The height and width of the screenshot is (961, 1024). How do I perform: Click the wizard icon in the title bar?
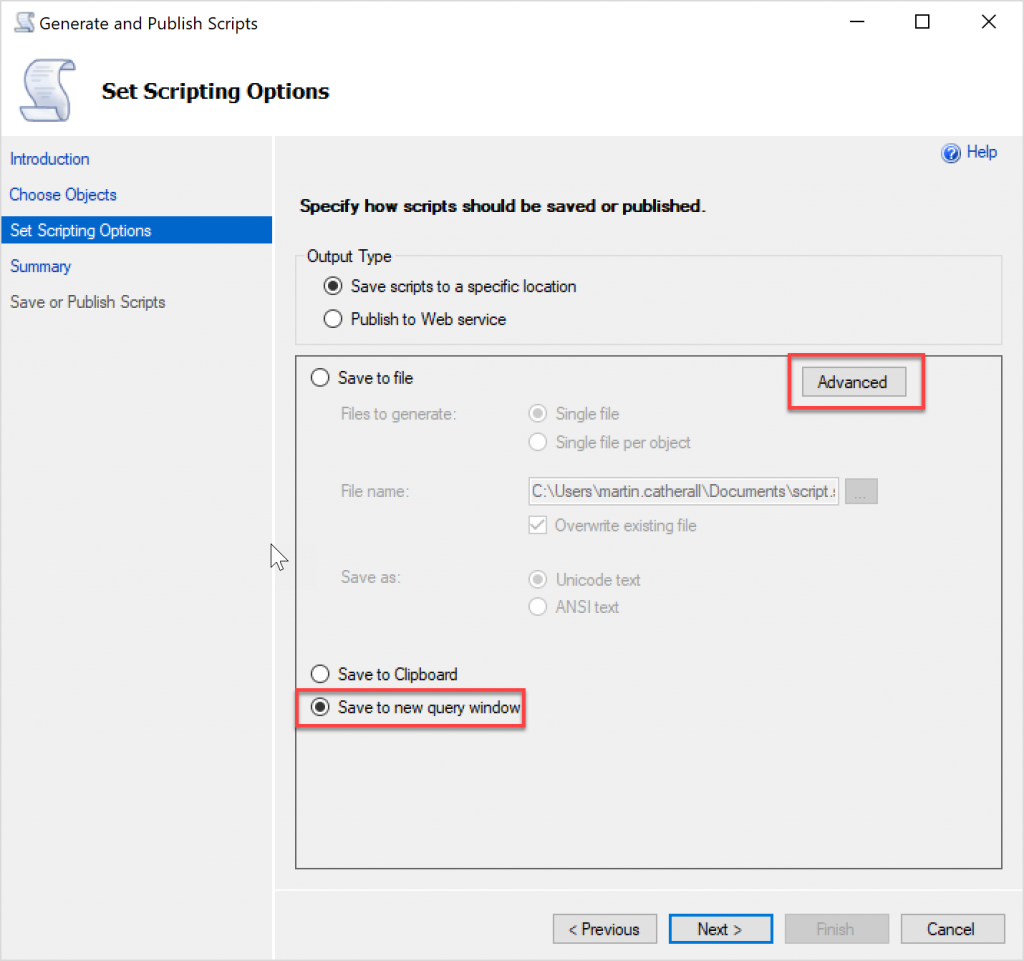23,23
